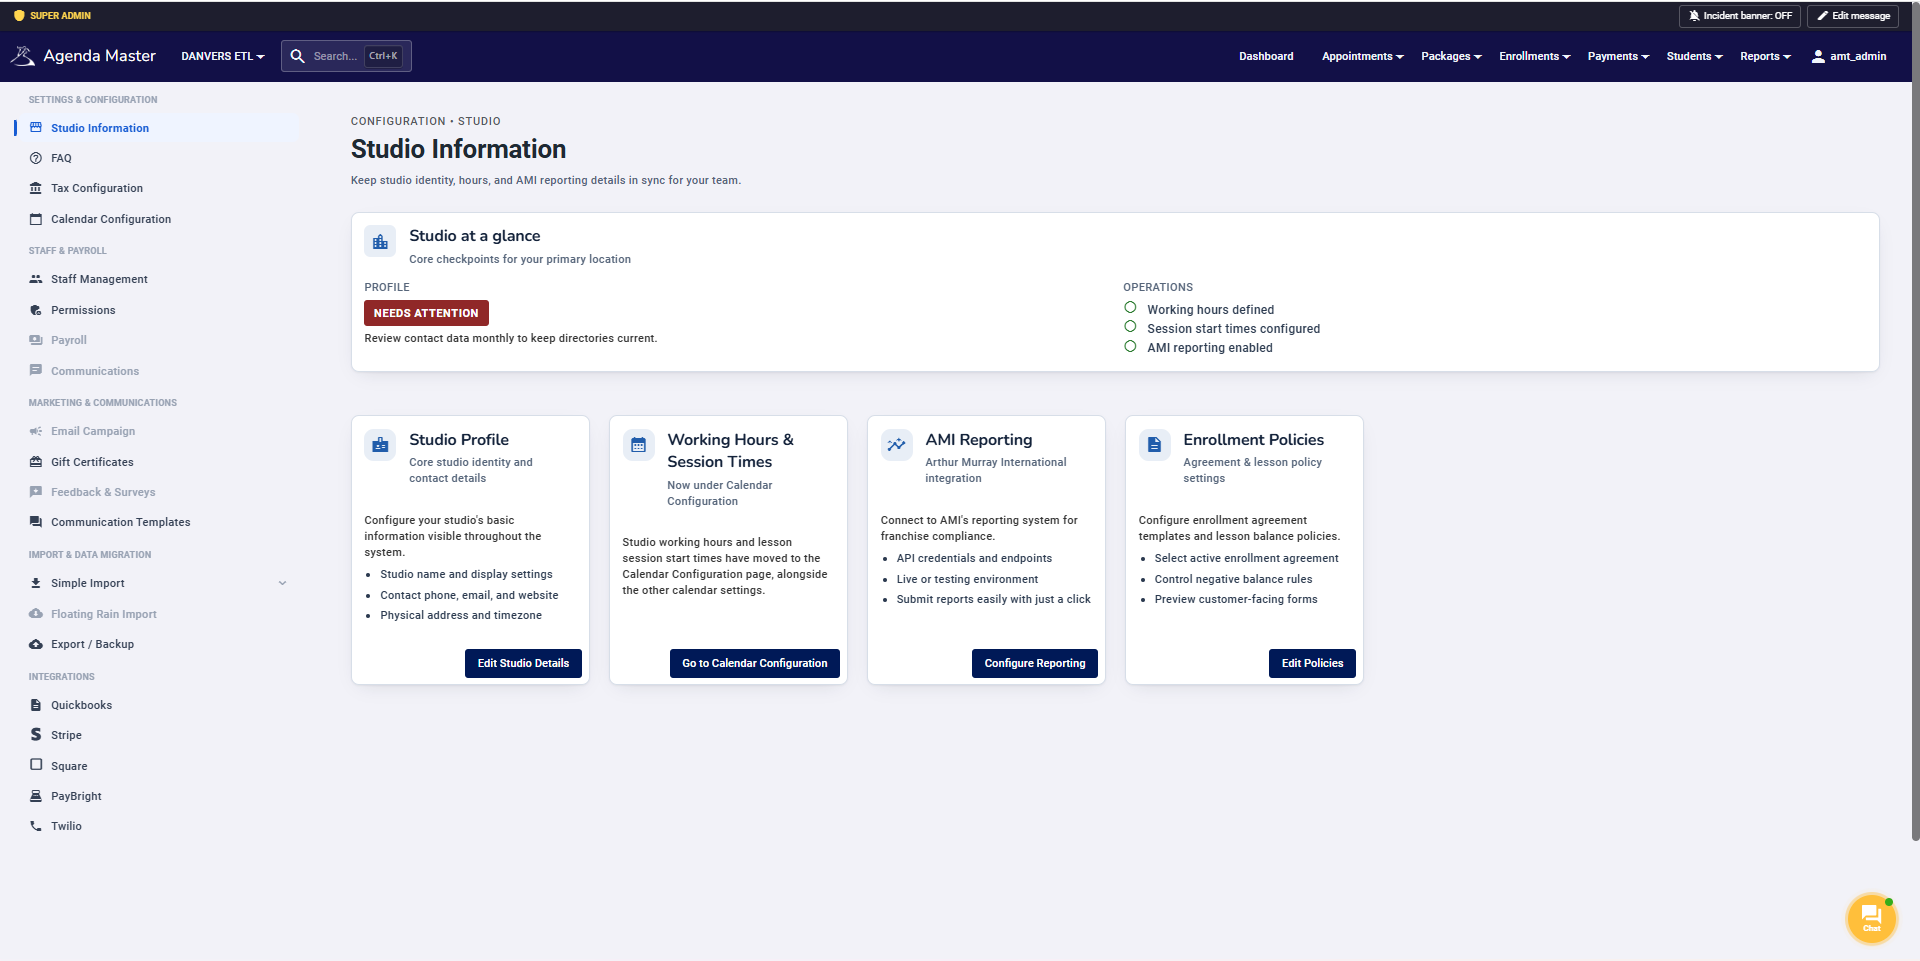Viewport: 1920px width, 961px height.
Task: Click the Edit Studio Details button
Action: click(523, 663)
